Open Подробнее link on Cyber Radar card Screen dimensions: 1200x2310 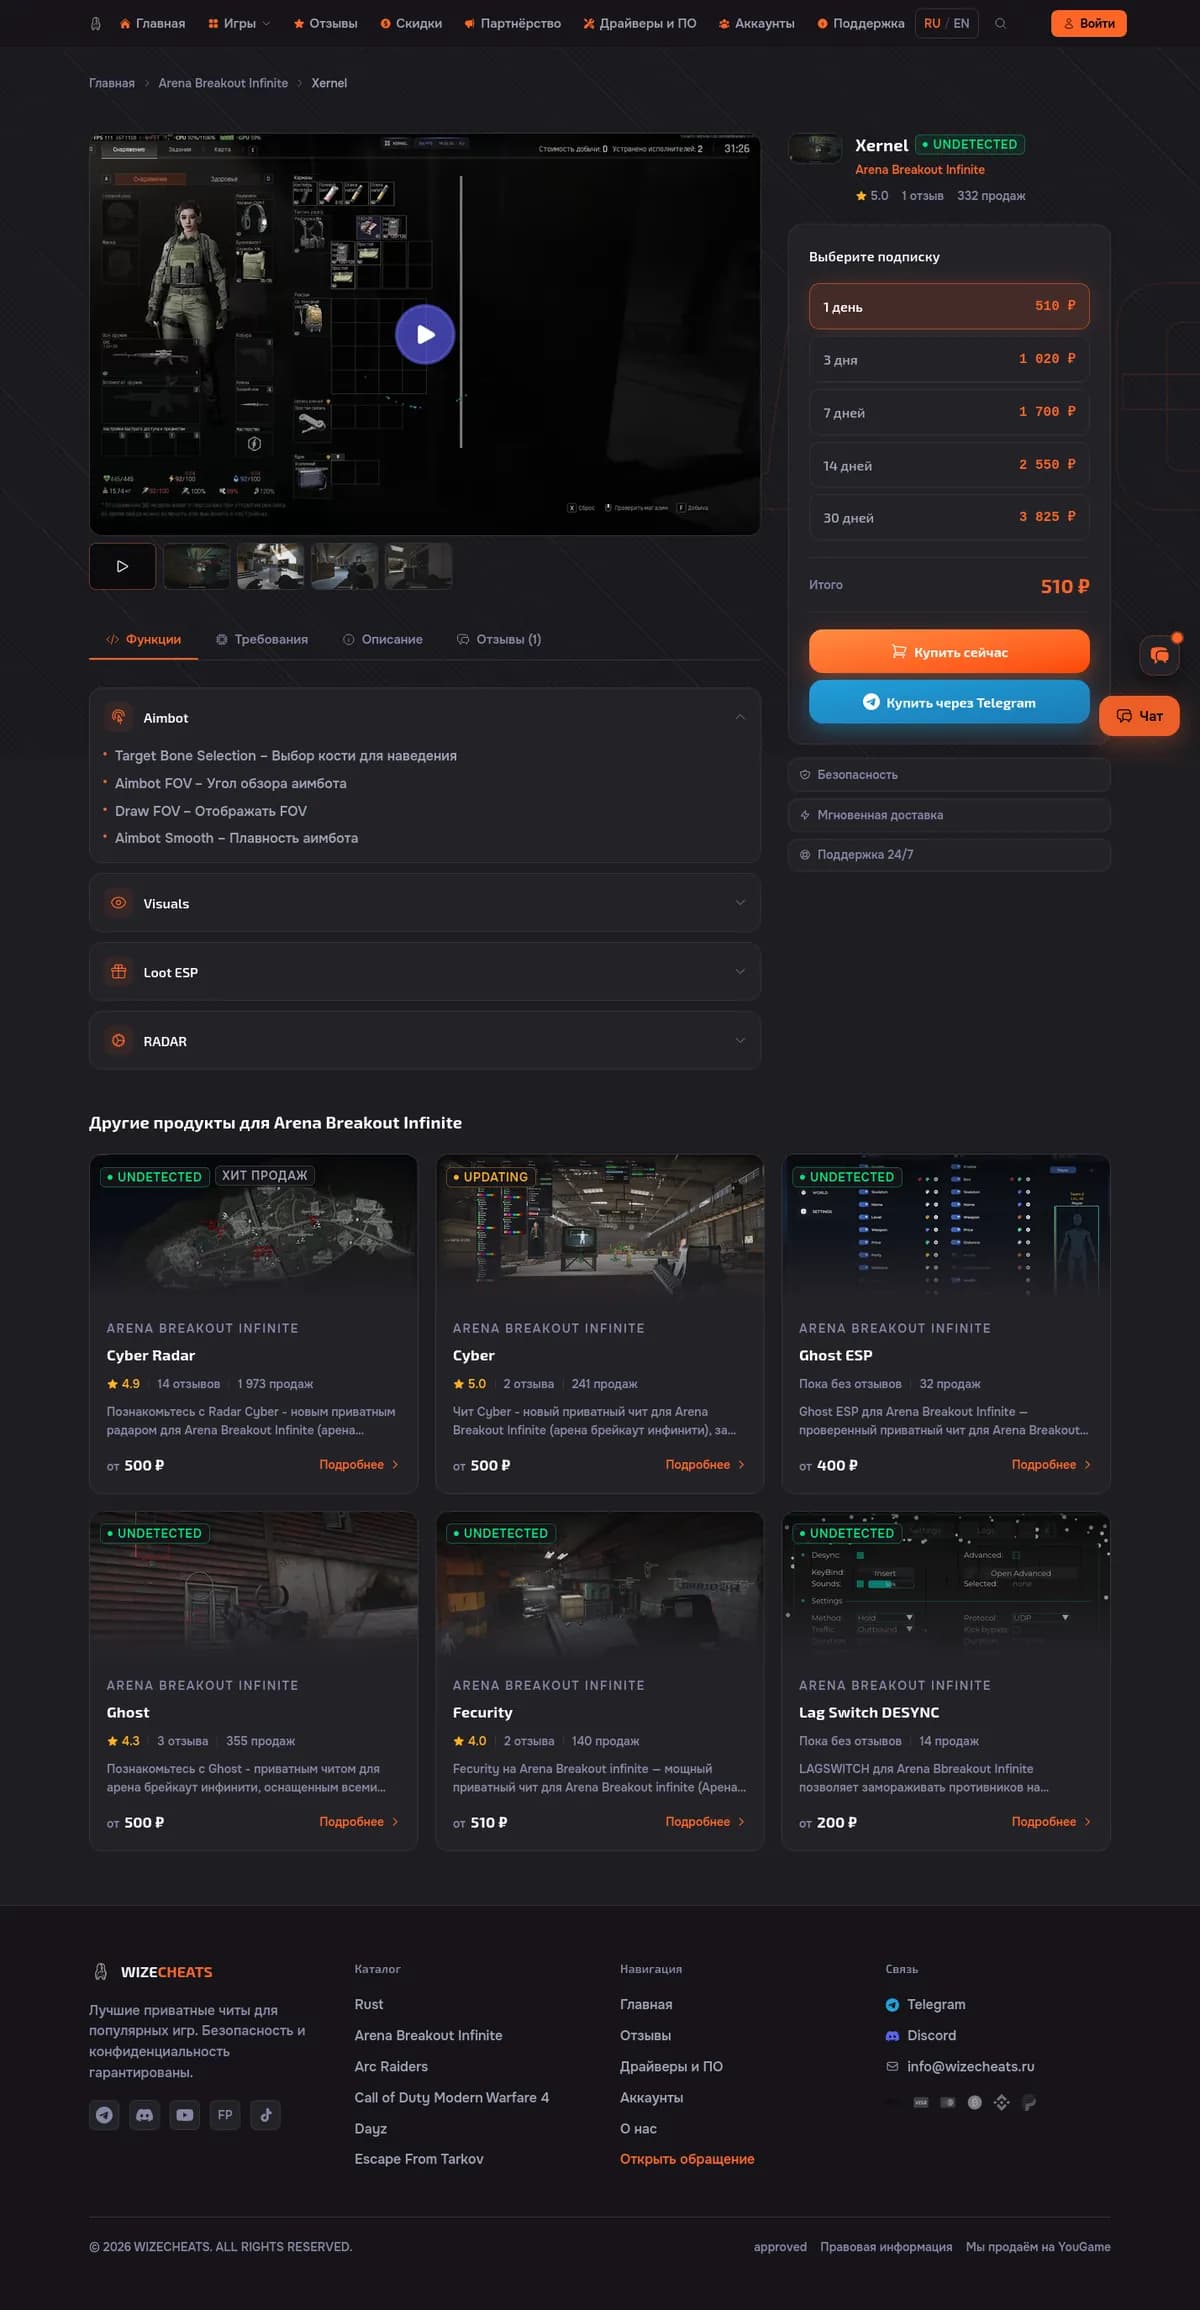(359, 1465)
